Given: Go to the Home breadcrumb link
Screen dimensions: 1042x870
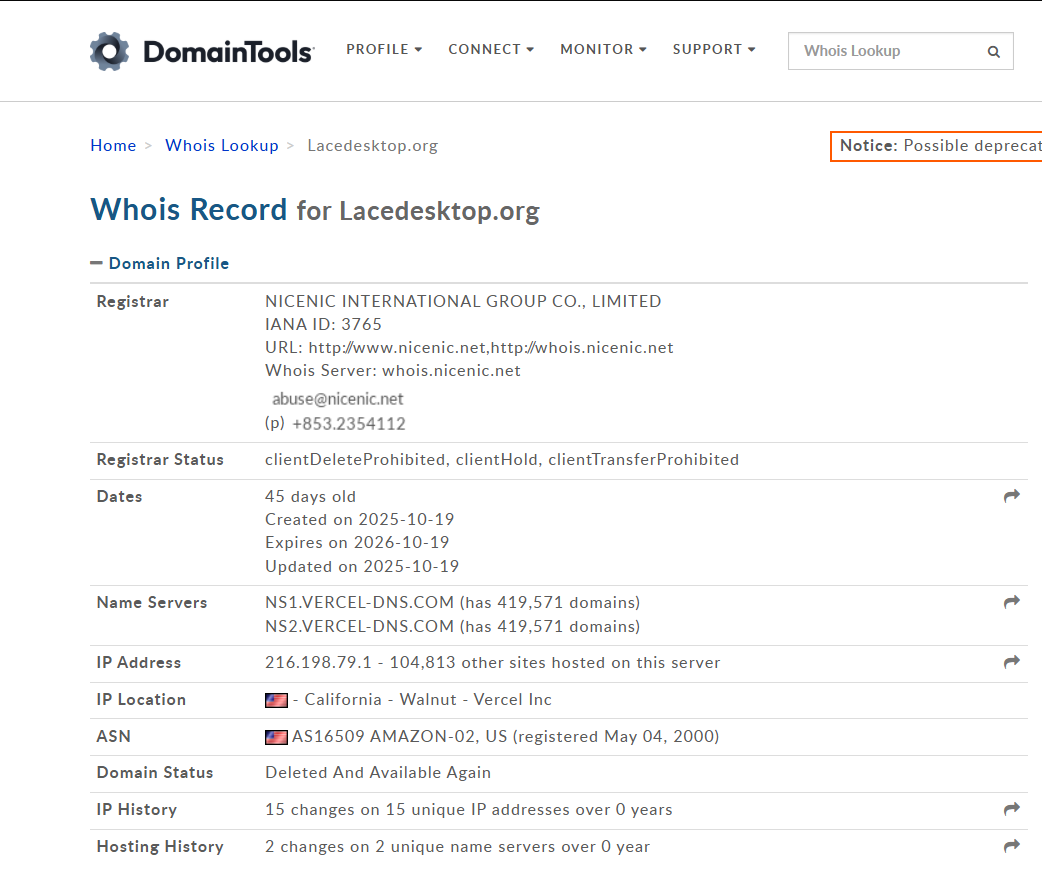Looking at the screenshot, I should click(113, 146).
